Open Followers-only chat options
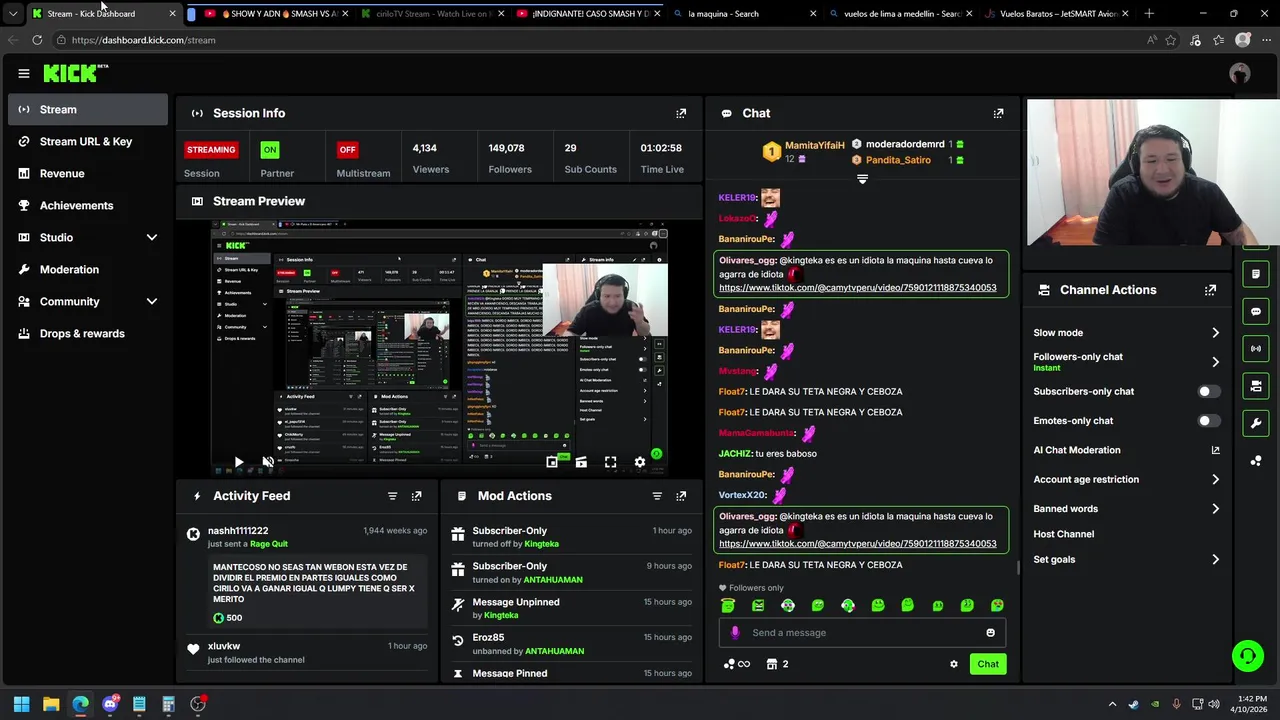This screenshot has width=1280, height=720. tap(1127, 362)
